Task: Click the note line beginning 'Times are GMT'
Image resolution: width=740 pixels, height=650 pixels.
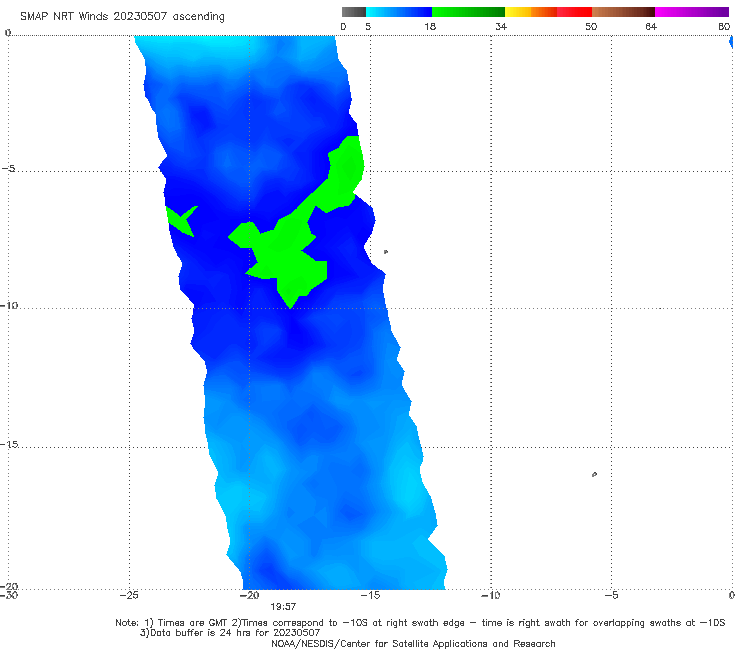Action: pos(420,623)
